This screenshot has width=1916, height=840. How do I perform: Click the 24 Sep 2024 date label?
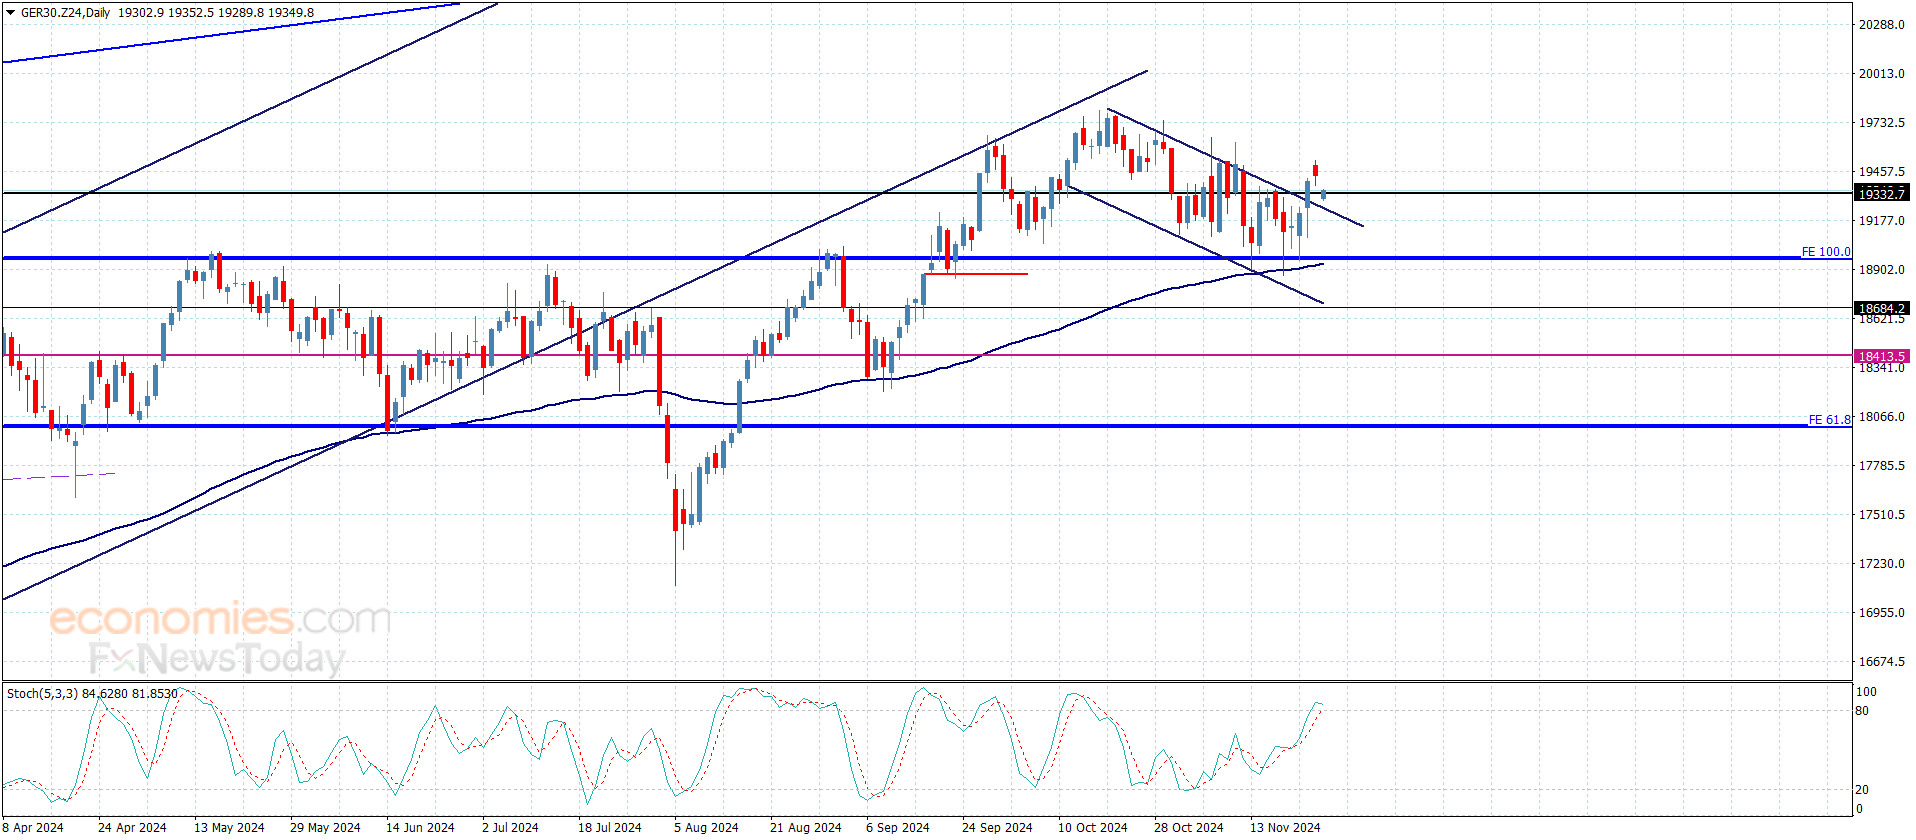[x=997, y=827]
